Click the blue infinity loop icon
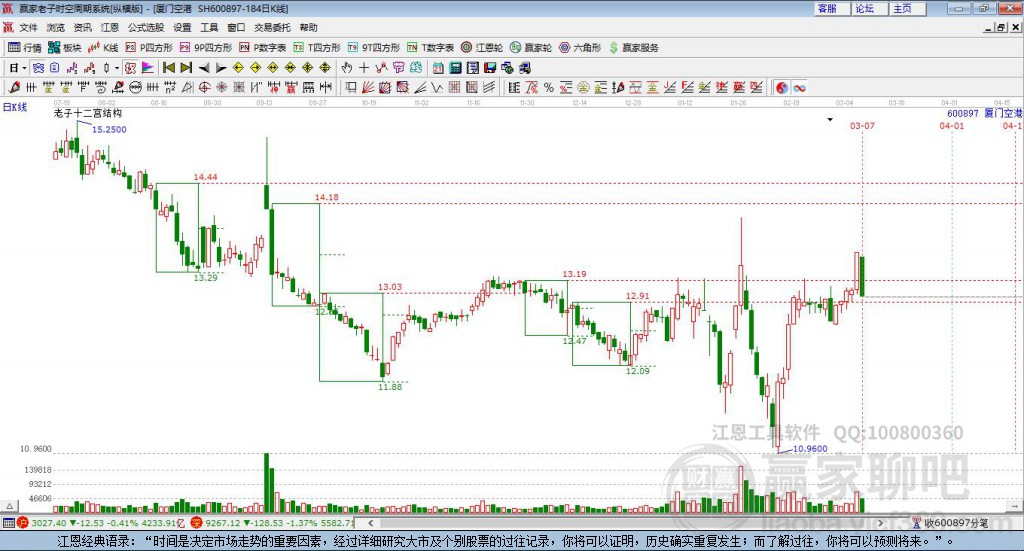The height and width of the screenshot is (551, 1024). pos(799,87)
